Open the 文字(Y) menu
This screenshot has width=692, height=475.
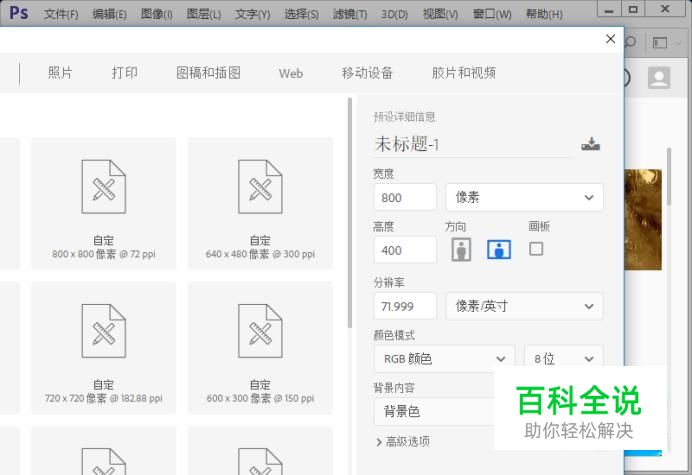coord(252,14)
